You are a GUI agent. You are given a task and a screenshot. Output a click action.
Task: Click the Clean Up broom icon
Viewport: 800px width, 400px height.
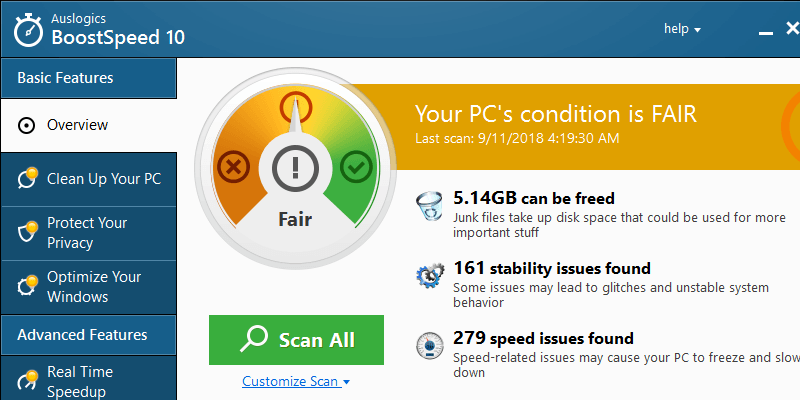[28, 179]
